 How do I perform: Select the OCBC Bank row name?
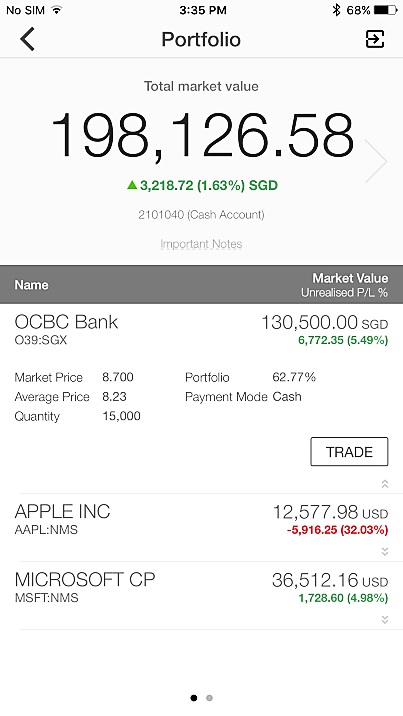pos(66,322)
